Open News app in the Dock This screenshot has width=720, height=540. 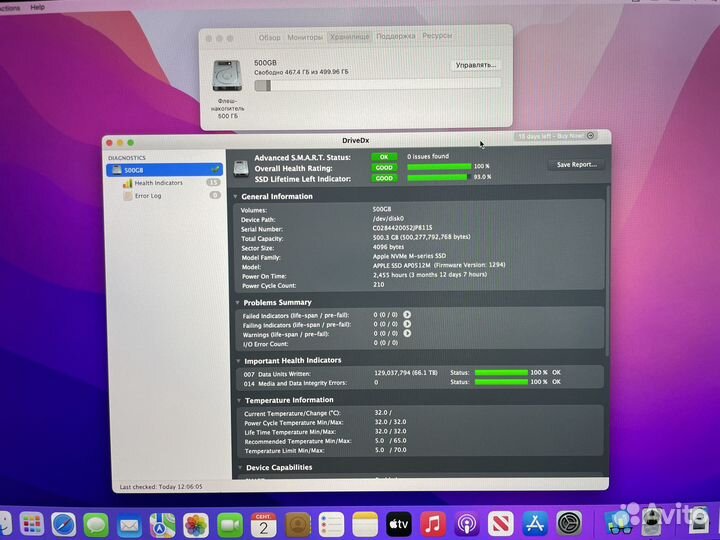click(x=501, y=523)
